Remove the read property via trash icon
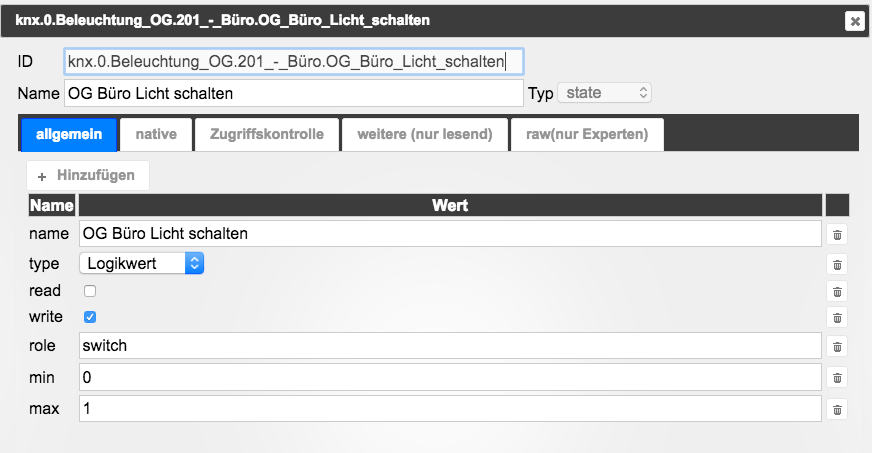The width and height of the screenshot is (872, 453). point(837,292)
